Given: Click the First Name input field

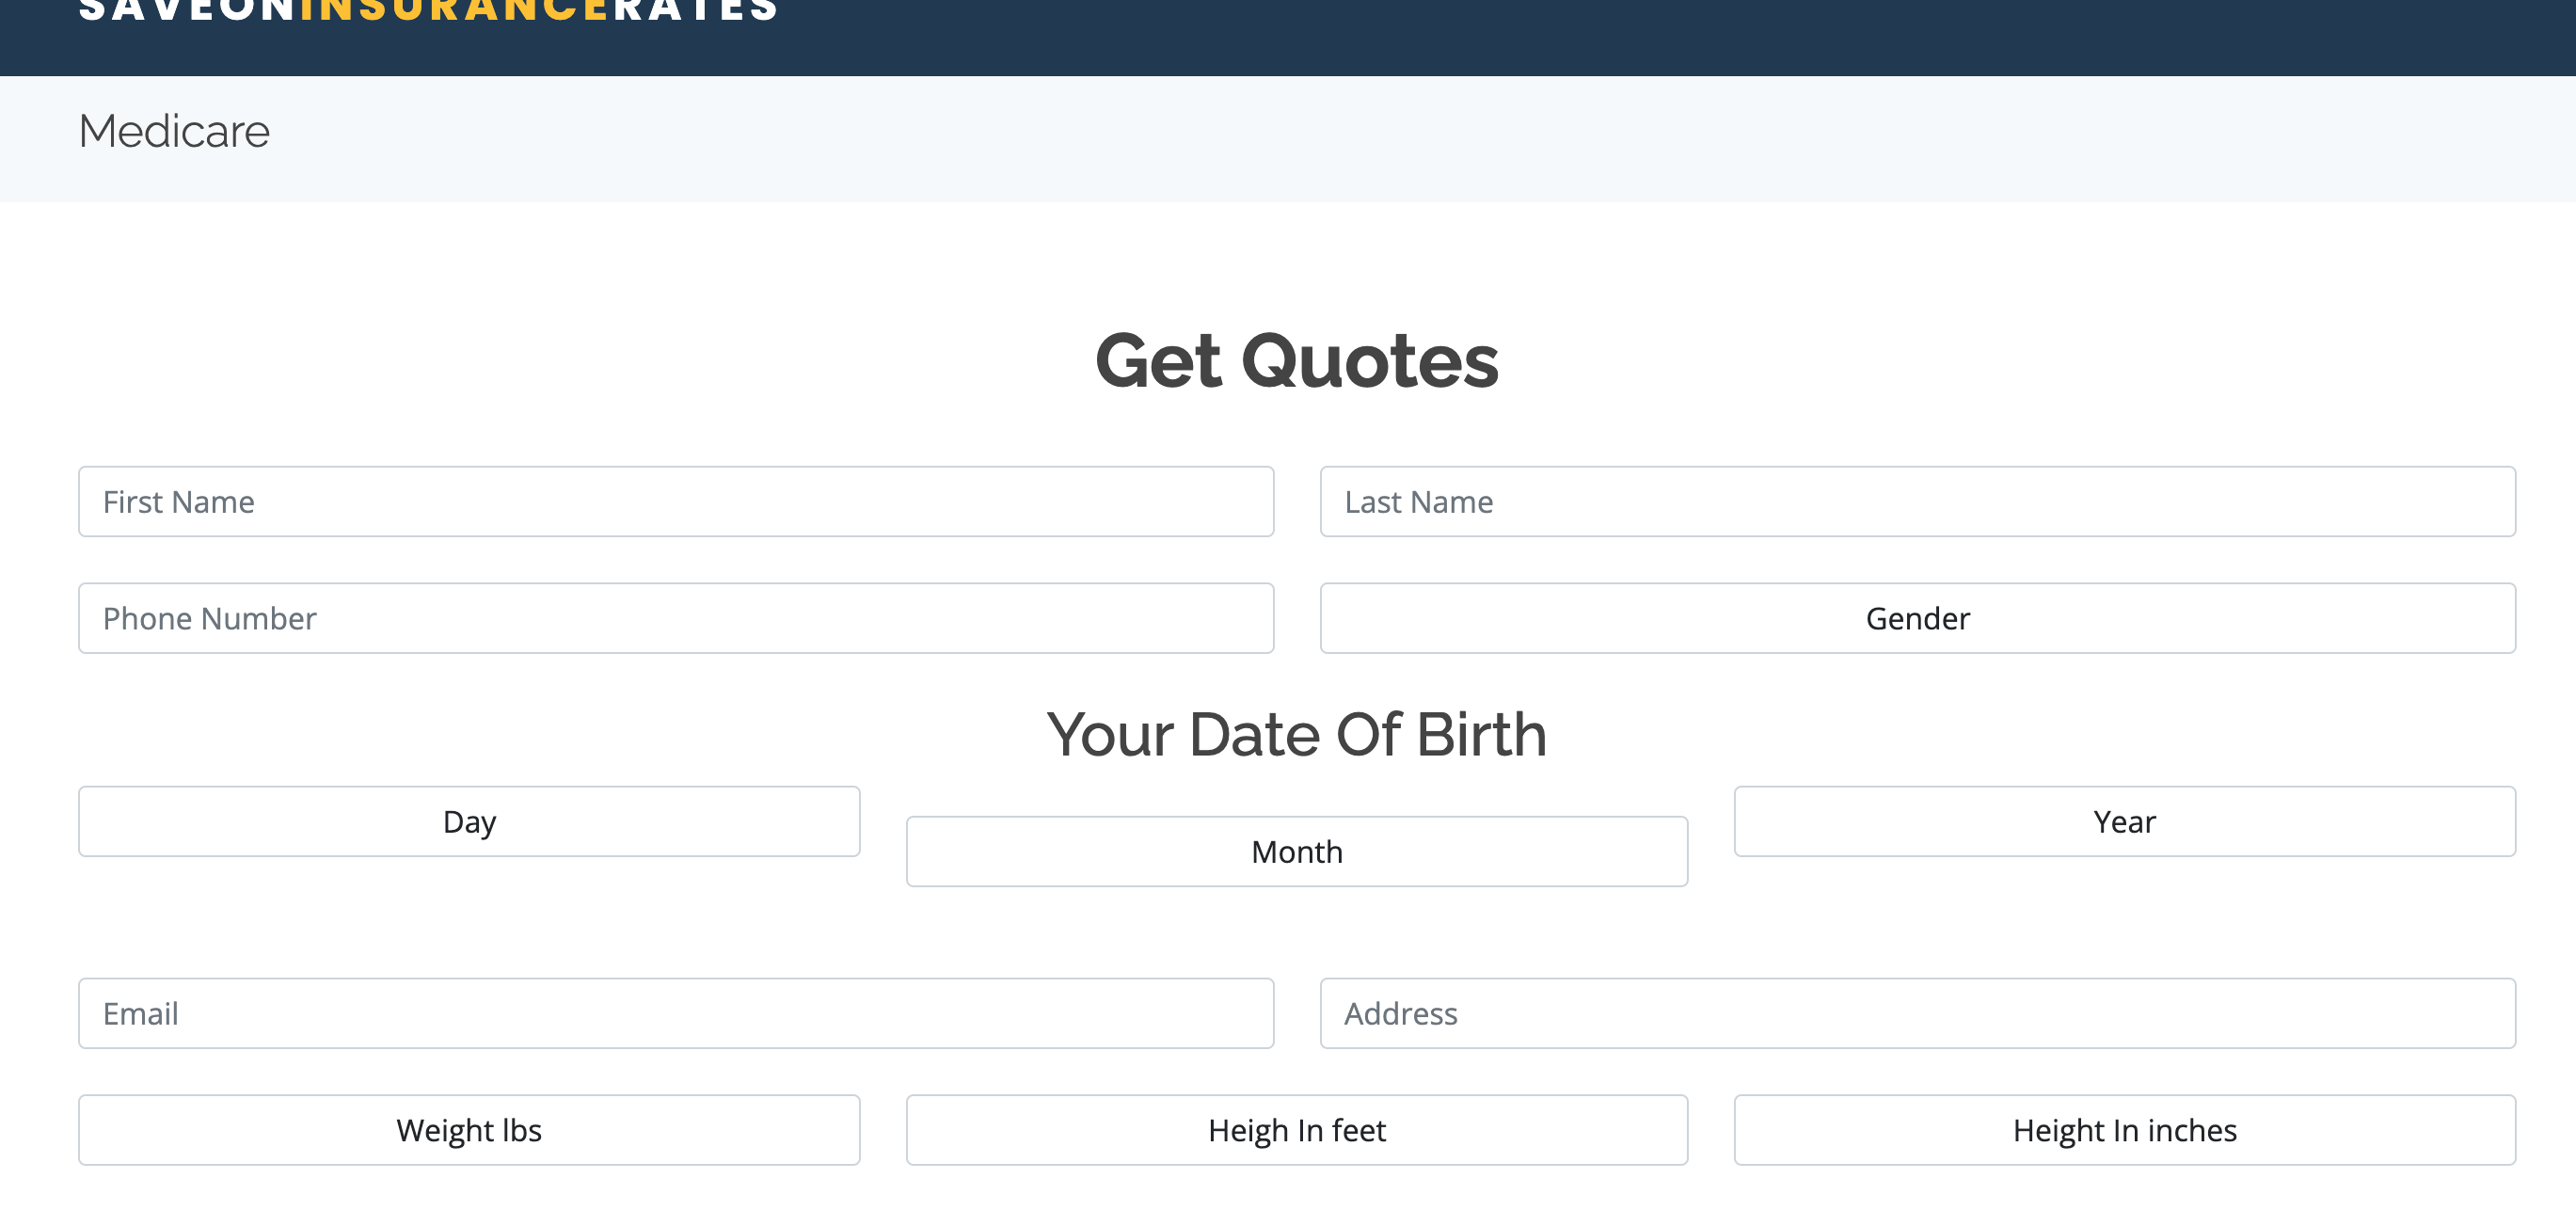Looking at the screenshot, I should [676, 502].
